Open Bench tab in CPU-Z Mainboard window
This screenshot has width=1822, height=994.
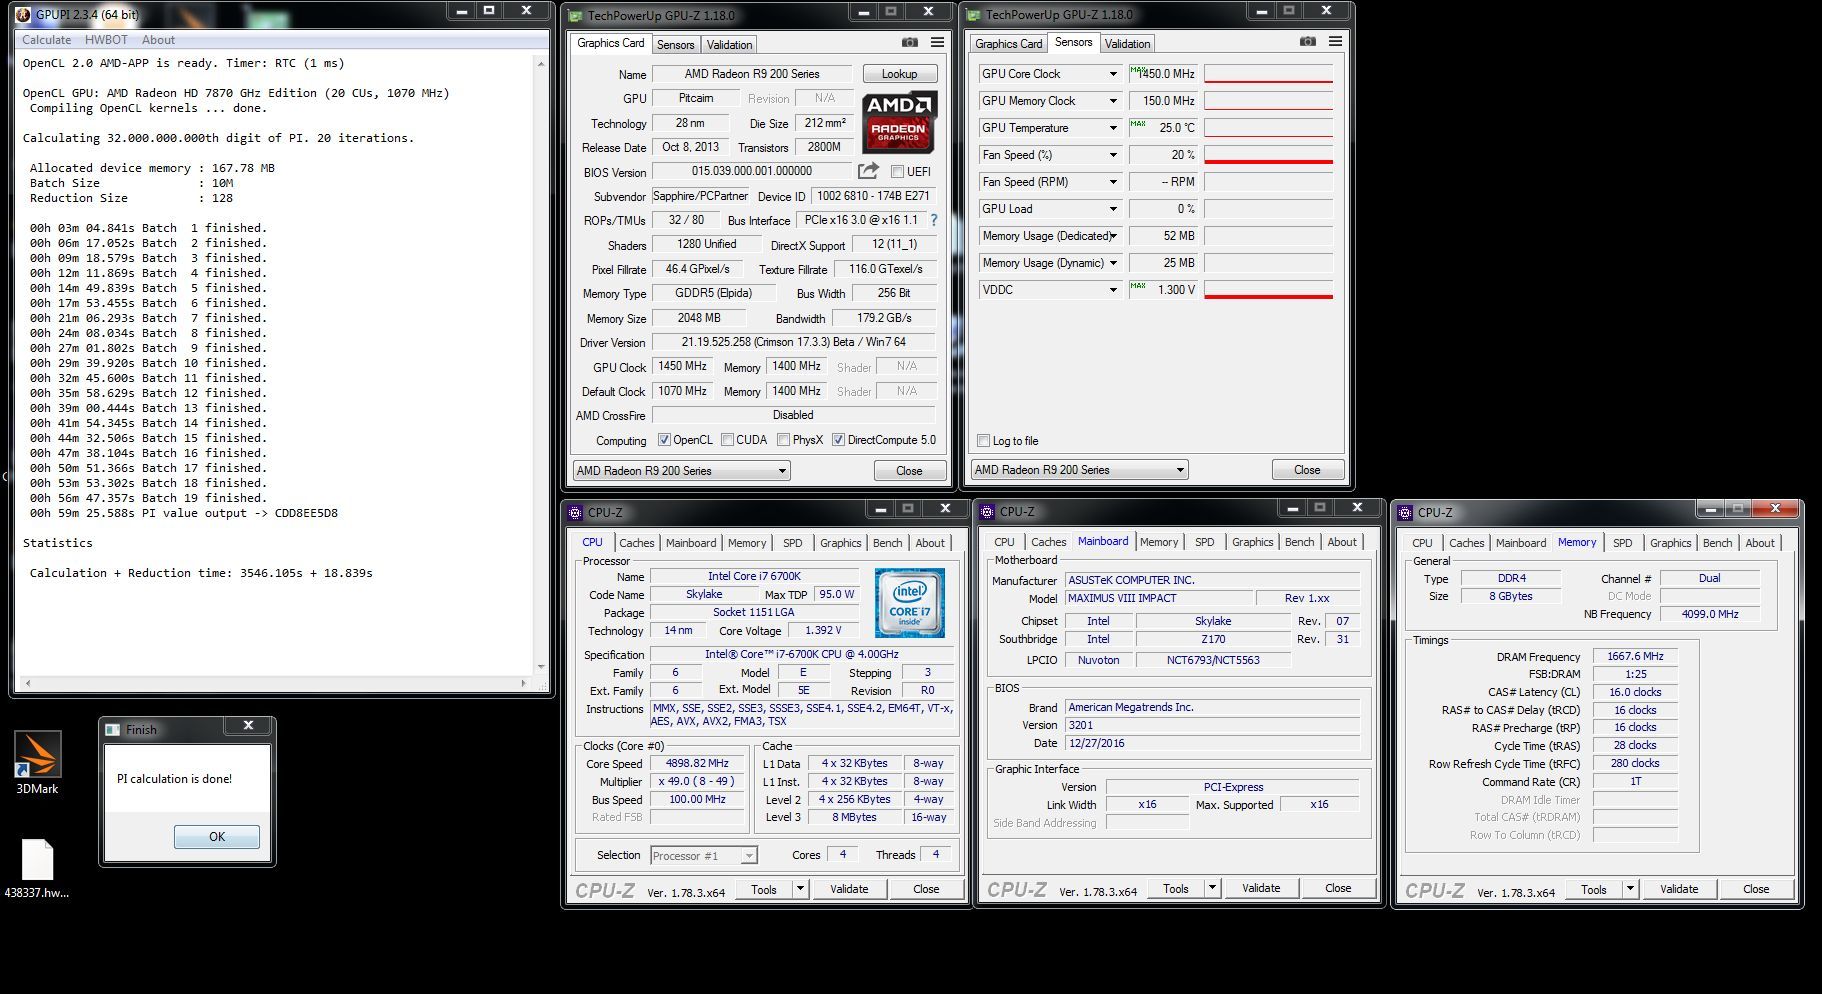1299,542
